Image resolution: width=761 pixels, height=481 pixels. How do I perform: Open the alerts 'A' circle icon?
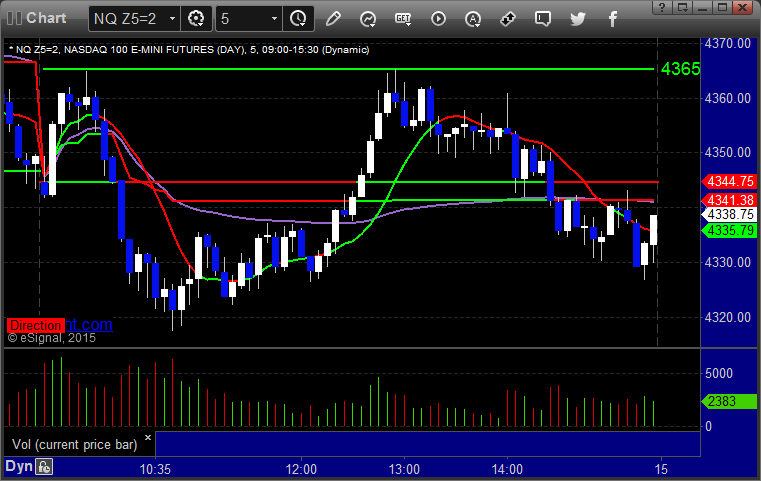click(x=473, y=19)
